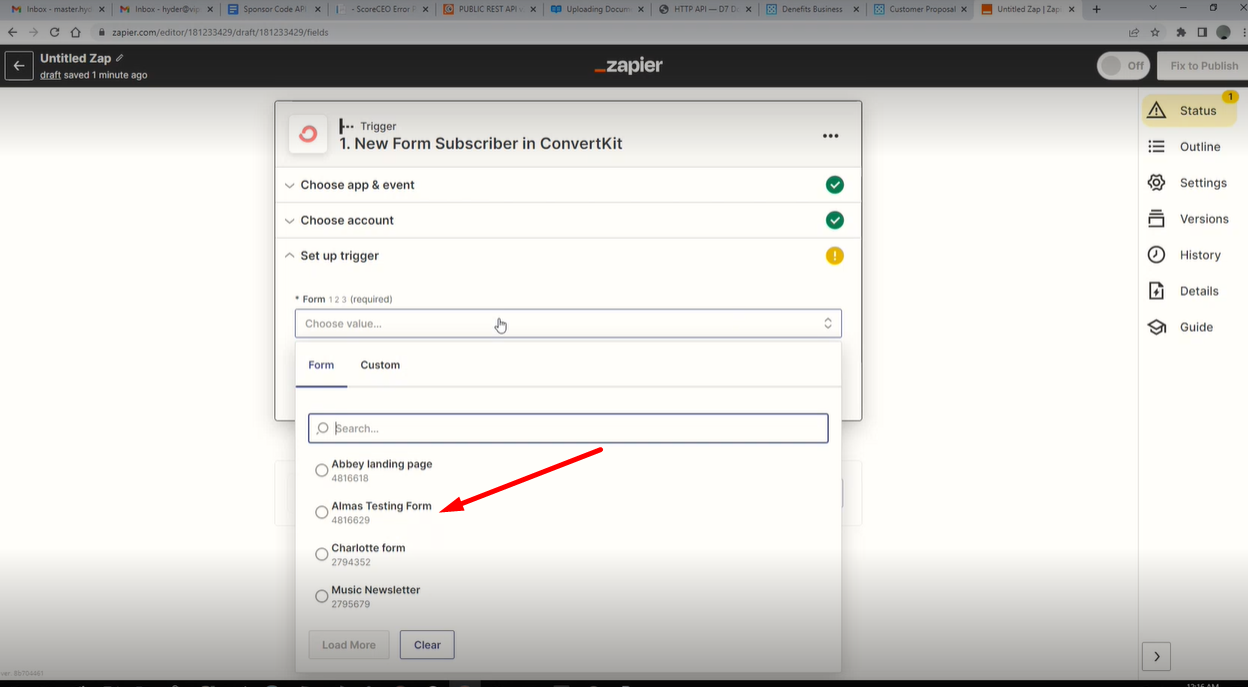The width and height of the screenshot is (1248, 687).
Task: Go back using the Zap editor back arrow
Action: coord(19,66)
